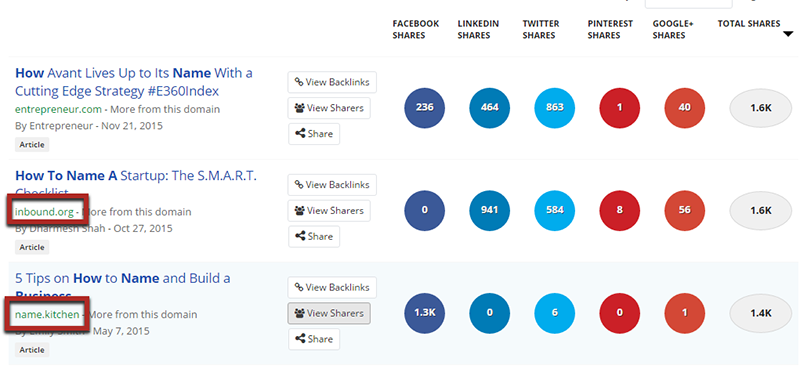Click Pinterest shares circle showing 8

pyautogui.click(x=619, y=210)
